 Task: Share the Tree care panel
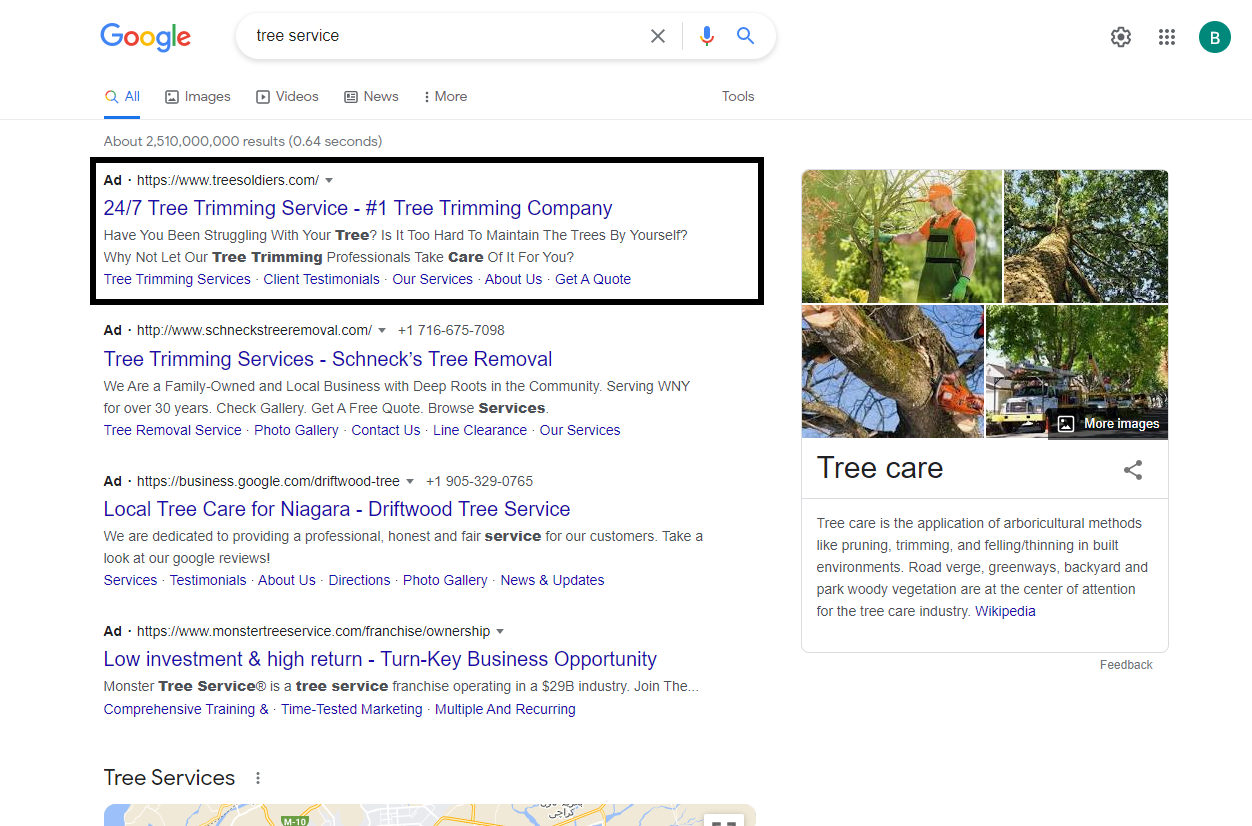point(1133,470)
